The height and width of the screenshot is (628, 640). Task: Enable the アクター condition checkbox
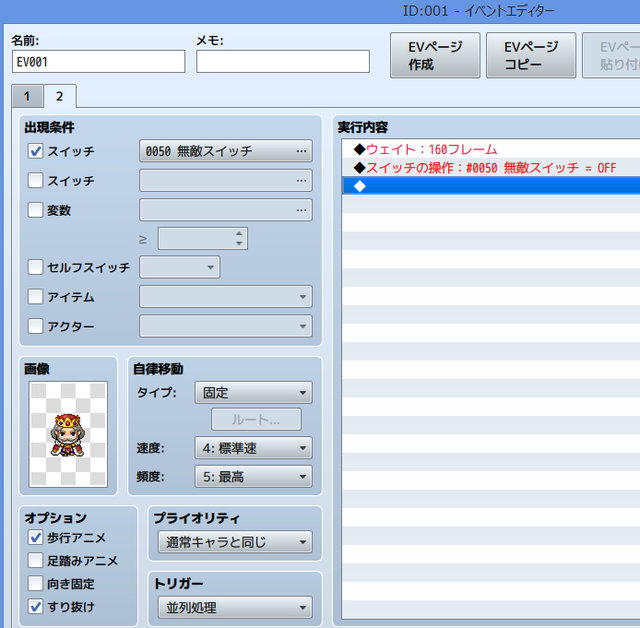pyautogui.click(x=35, y=326)
